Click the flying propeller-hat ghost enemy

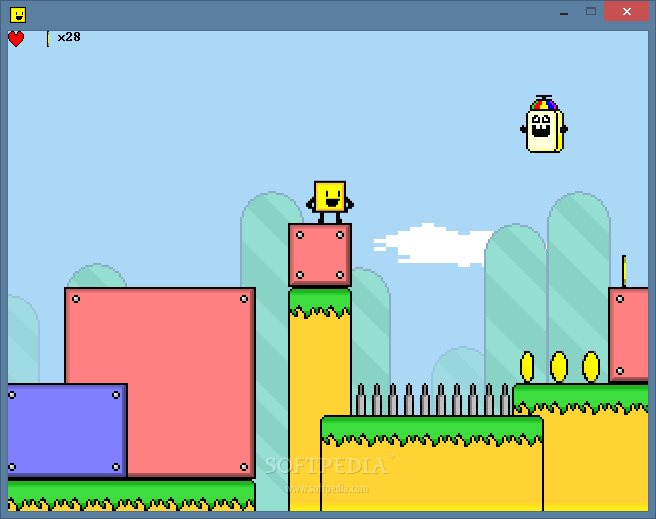[x=544, y=124]
